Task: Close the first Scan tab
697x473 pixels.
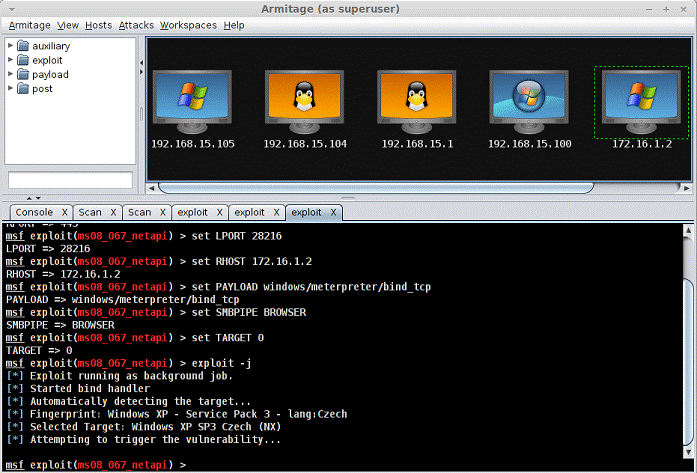Action: (x=113, y=212)
